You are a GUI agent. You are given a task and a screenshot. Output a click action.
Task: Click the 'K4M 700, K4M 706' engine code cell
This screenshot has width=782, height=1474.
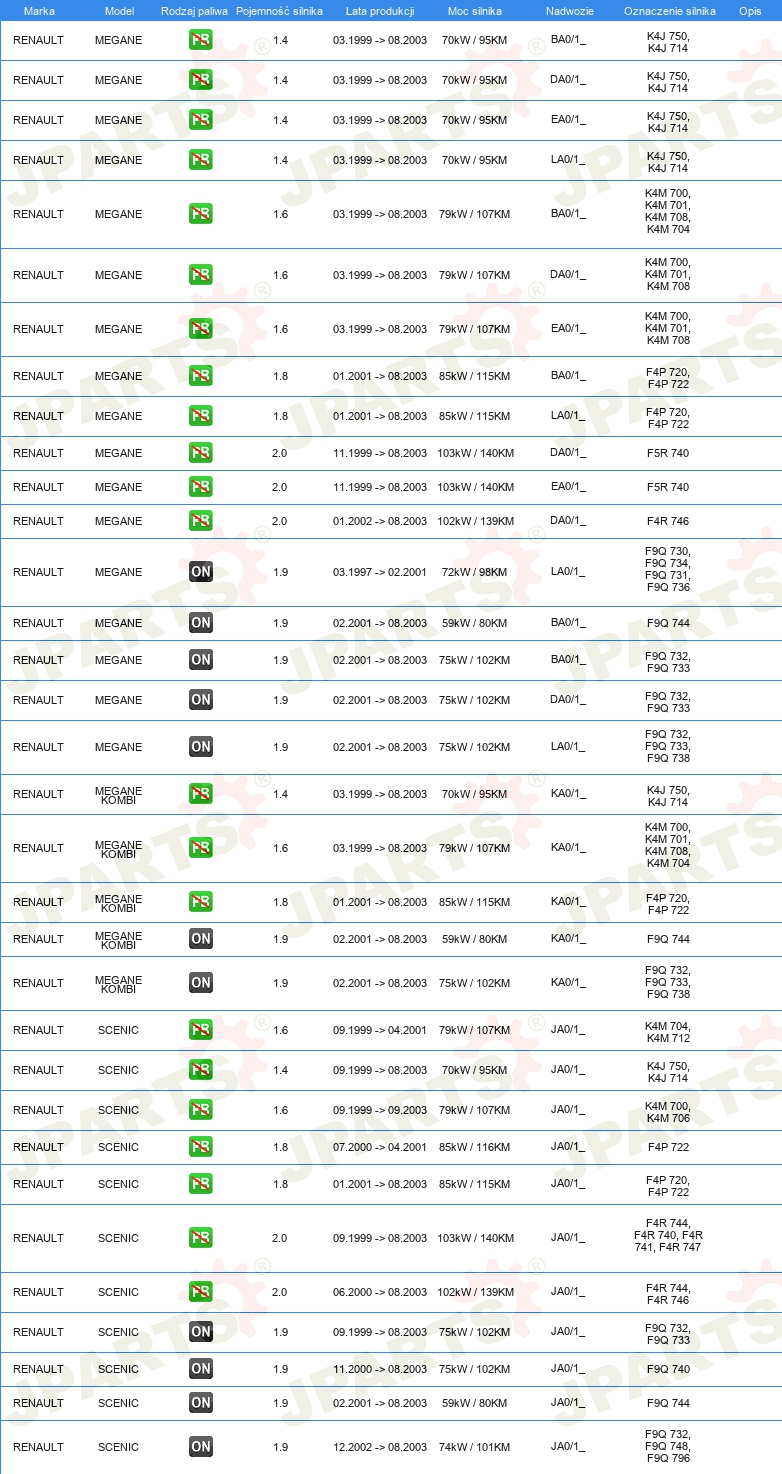pyautogui.click(x=668, y=1112)
